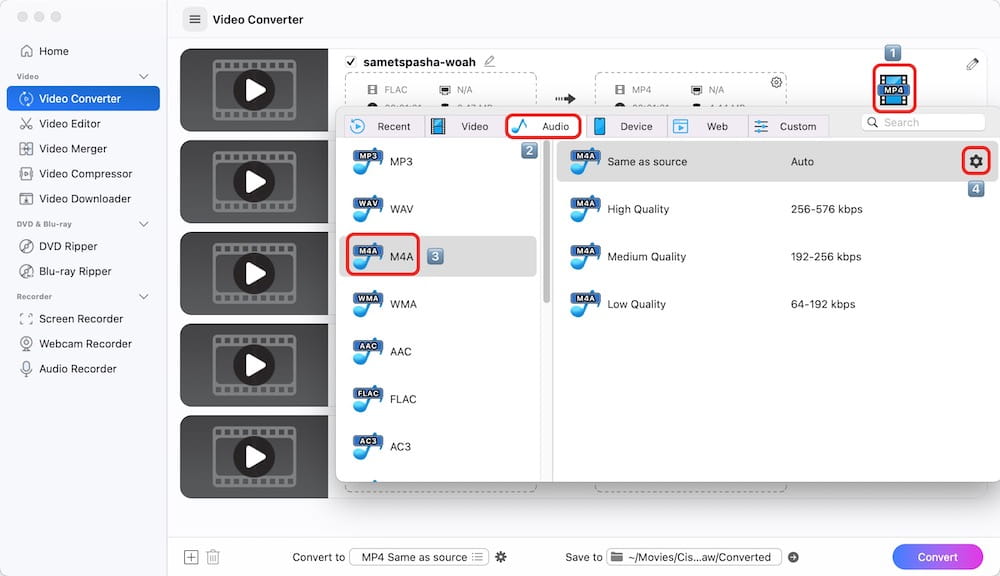Play the fifth video thumbnail
This screenshot has height=576, width=1000.
click(x=254, y=457)
